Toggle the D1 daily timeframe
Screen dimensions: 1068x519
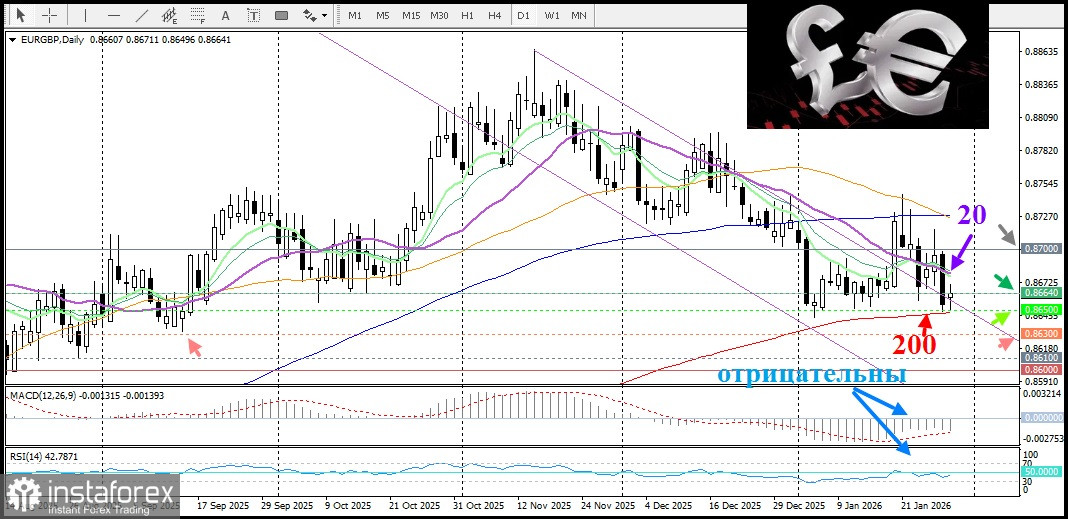523,15
